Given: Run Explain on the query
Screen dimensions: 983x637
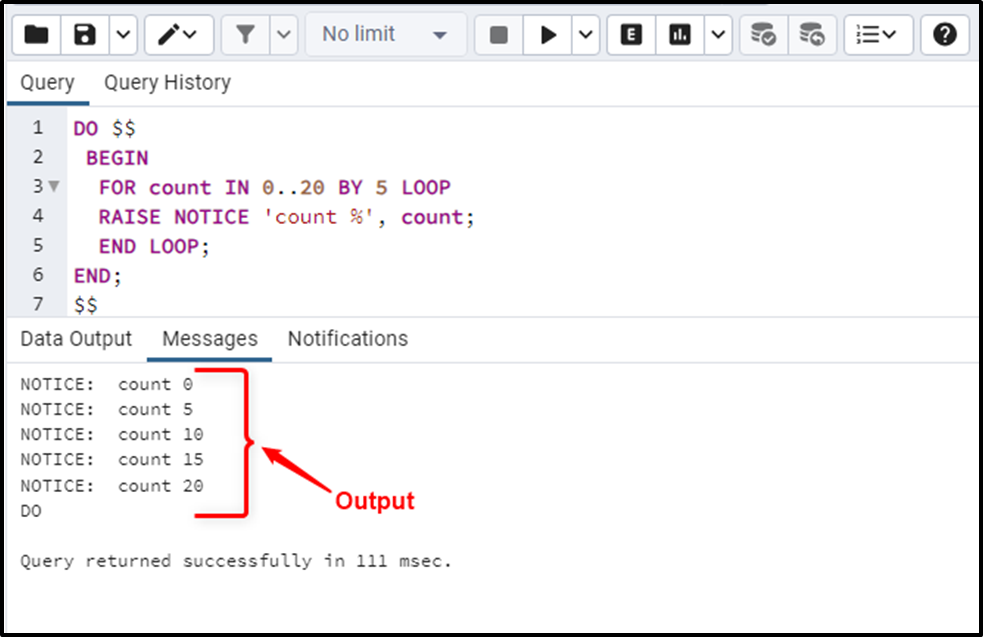Looking at the screenshot, I should pyautogui.click(x=631, y=35).
